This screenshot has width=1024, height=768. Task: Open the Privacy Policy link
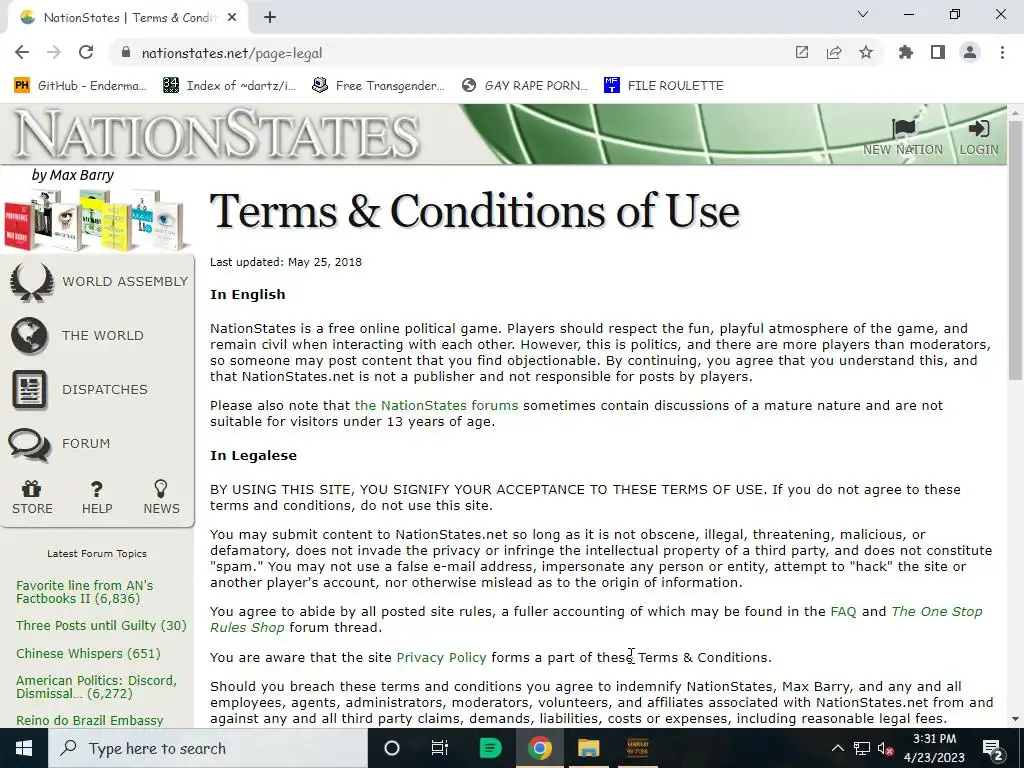(x=441, y=658)
